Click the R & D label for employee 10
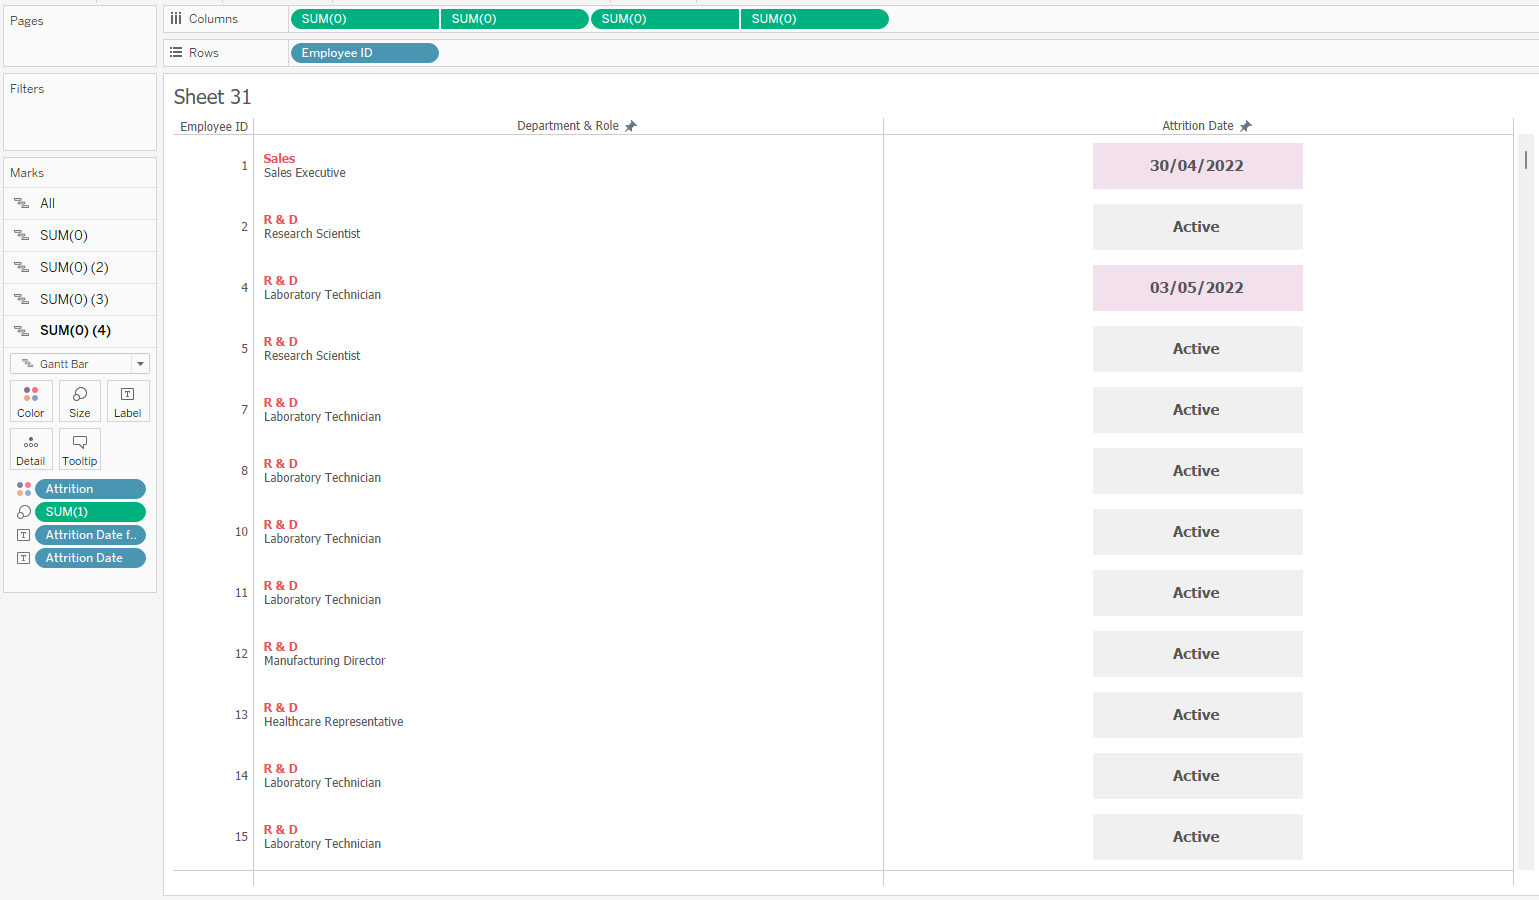The width and height of the screenshot is (1539, 900). click(x=281, y=525)
